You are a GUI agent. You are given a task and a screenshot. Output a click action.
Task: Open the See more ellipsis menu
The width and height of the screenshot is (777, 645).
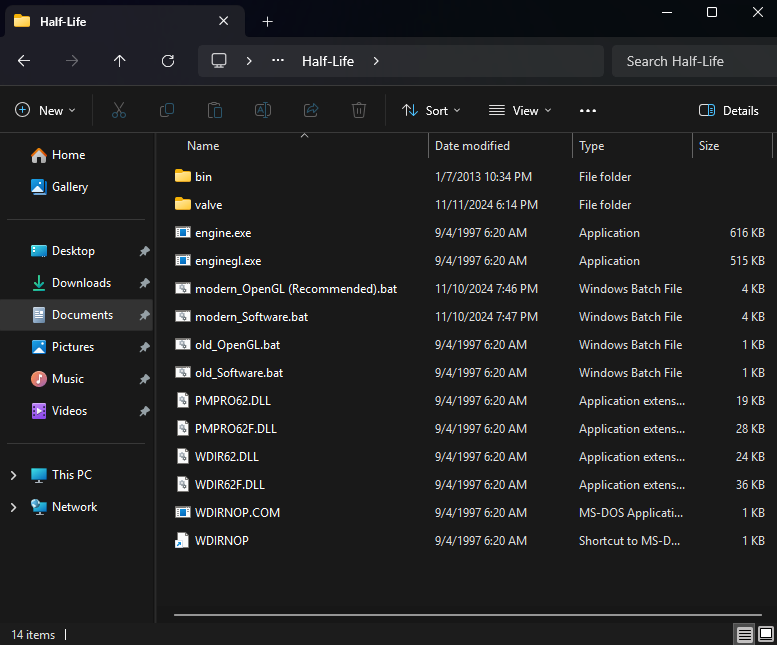click(588, 110)
